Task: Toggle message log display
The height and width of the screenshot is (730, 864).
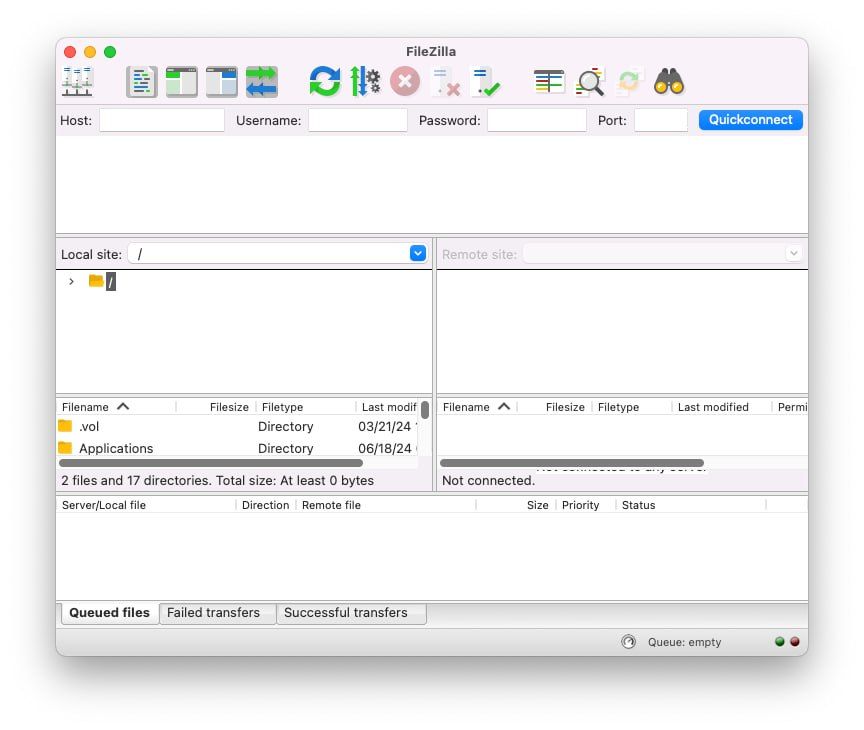Action: [142, 82]
